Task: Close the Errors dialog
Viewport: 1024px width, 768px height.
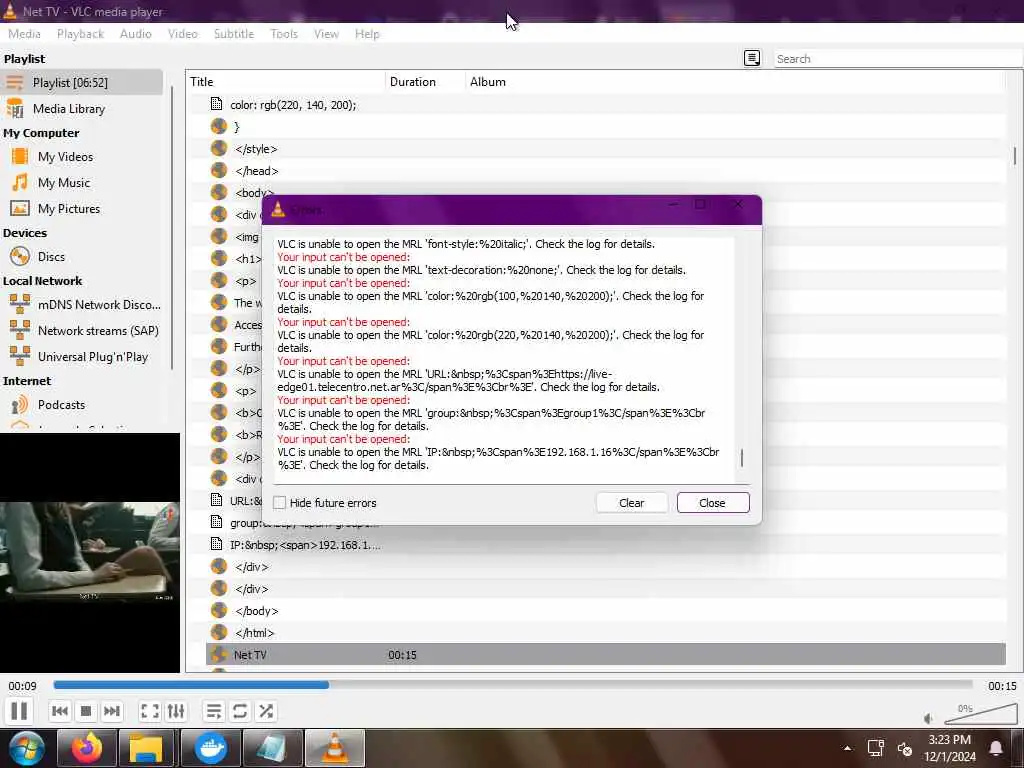Action: (712, 503)
